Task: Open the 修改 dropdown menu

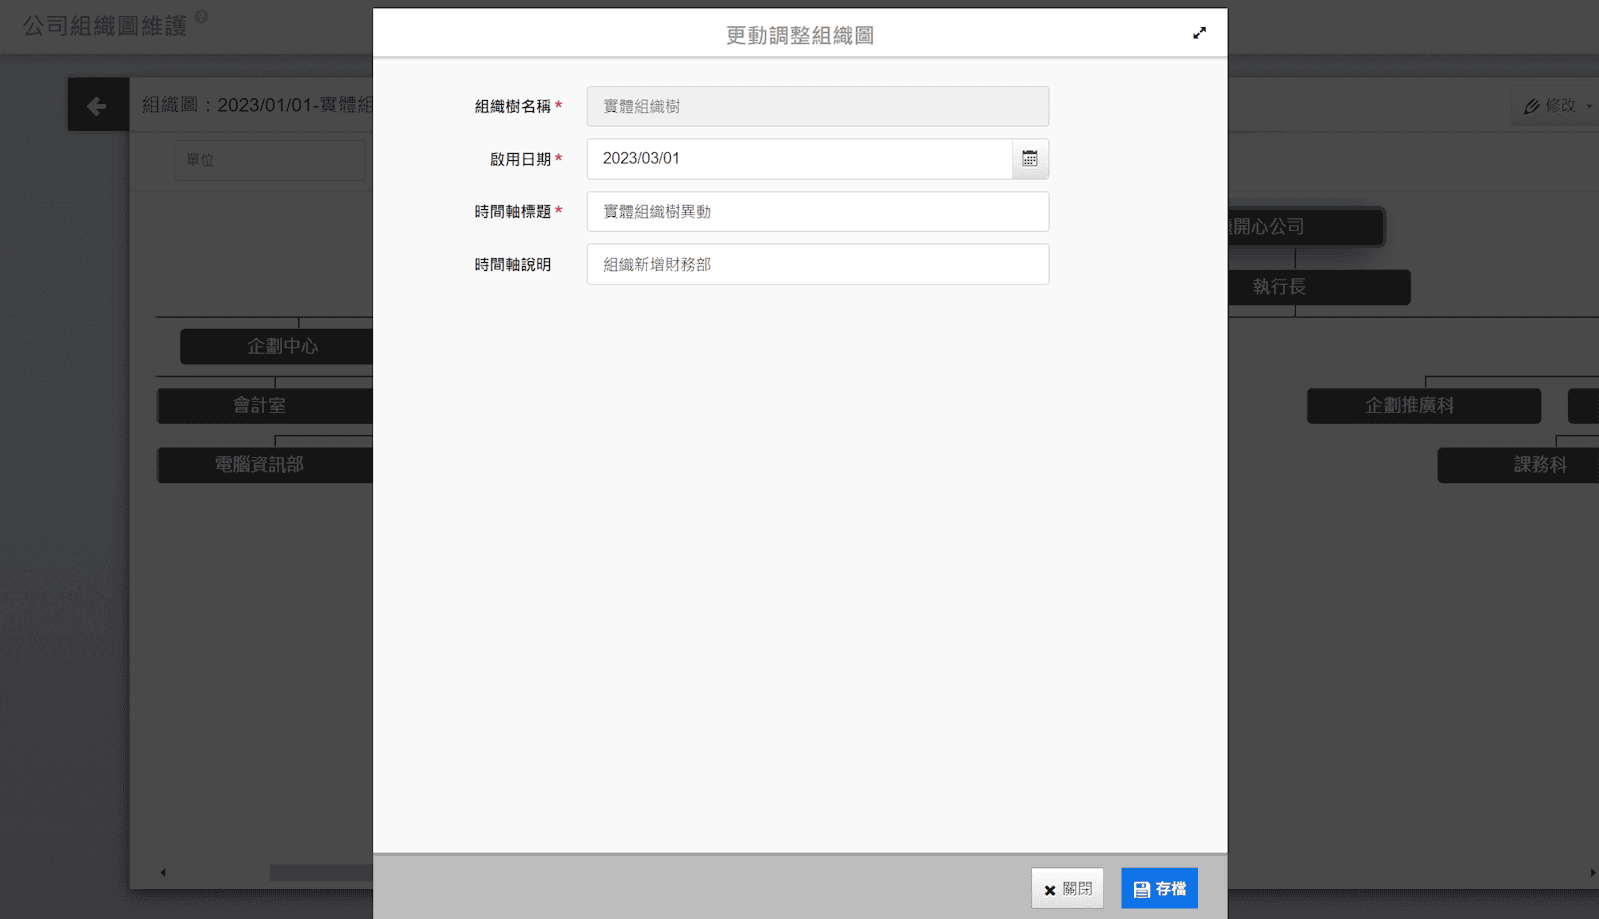Action: pos(1557,106)
